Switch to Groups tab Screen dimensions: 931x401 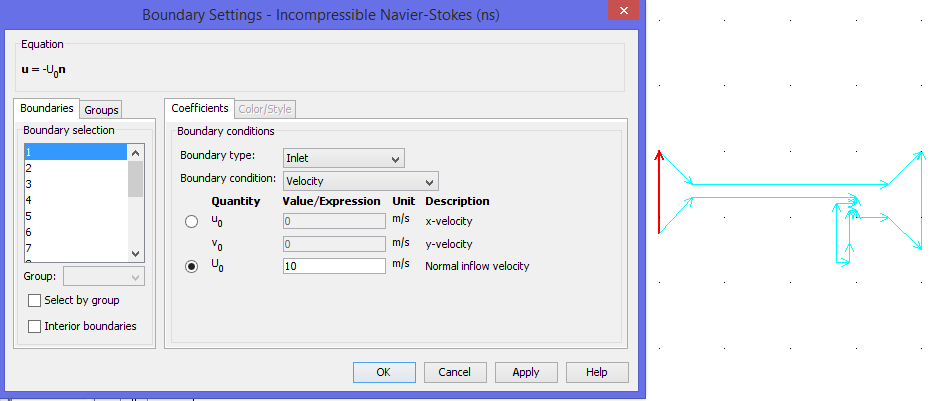[102, 110]
